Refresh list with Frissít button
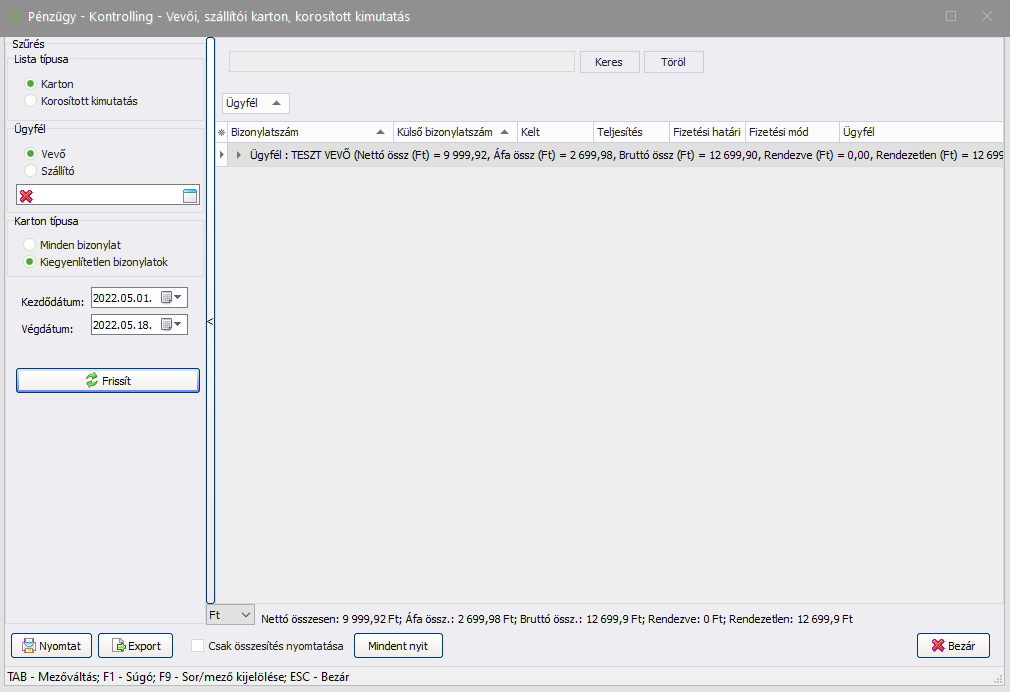The height and width of the screenshot is (692, 1010). [x=108, y=381]
